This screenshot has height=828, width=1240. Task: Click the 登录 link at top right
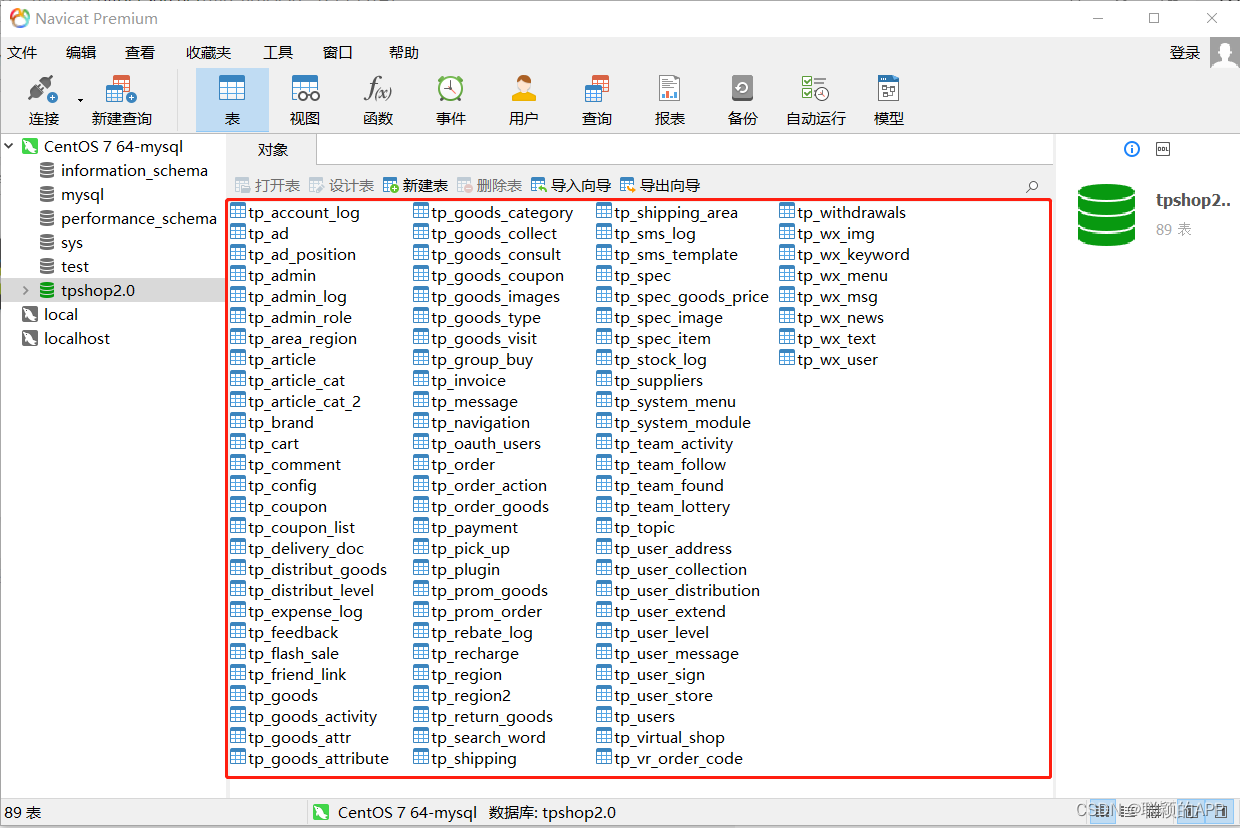1184,52
